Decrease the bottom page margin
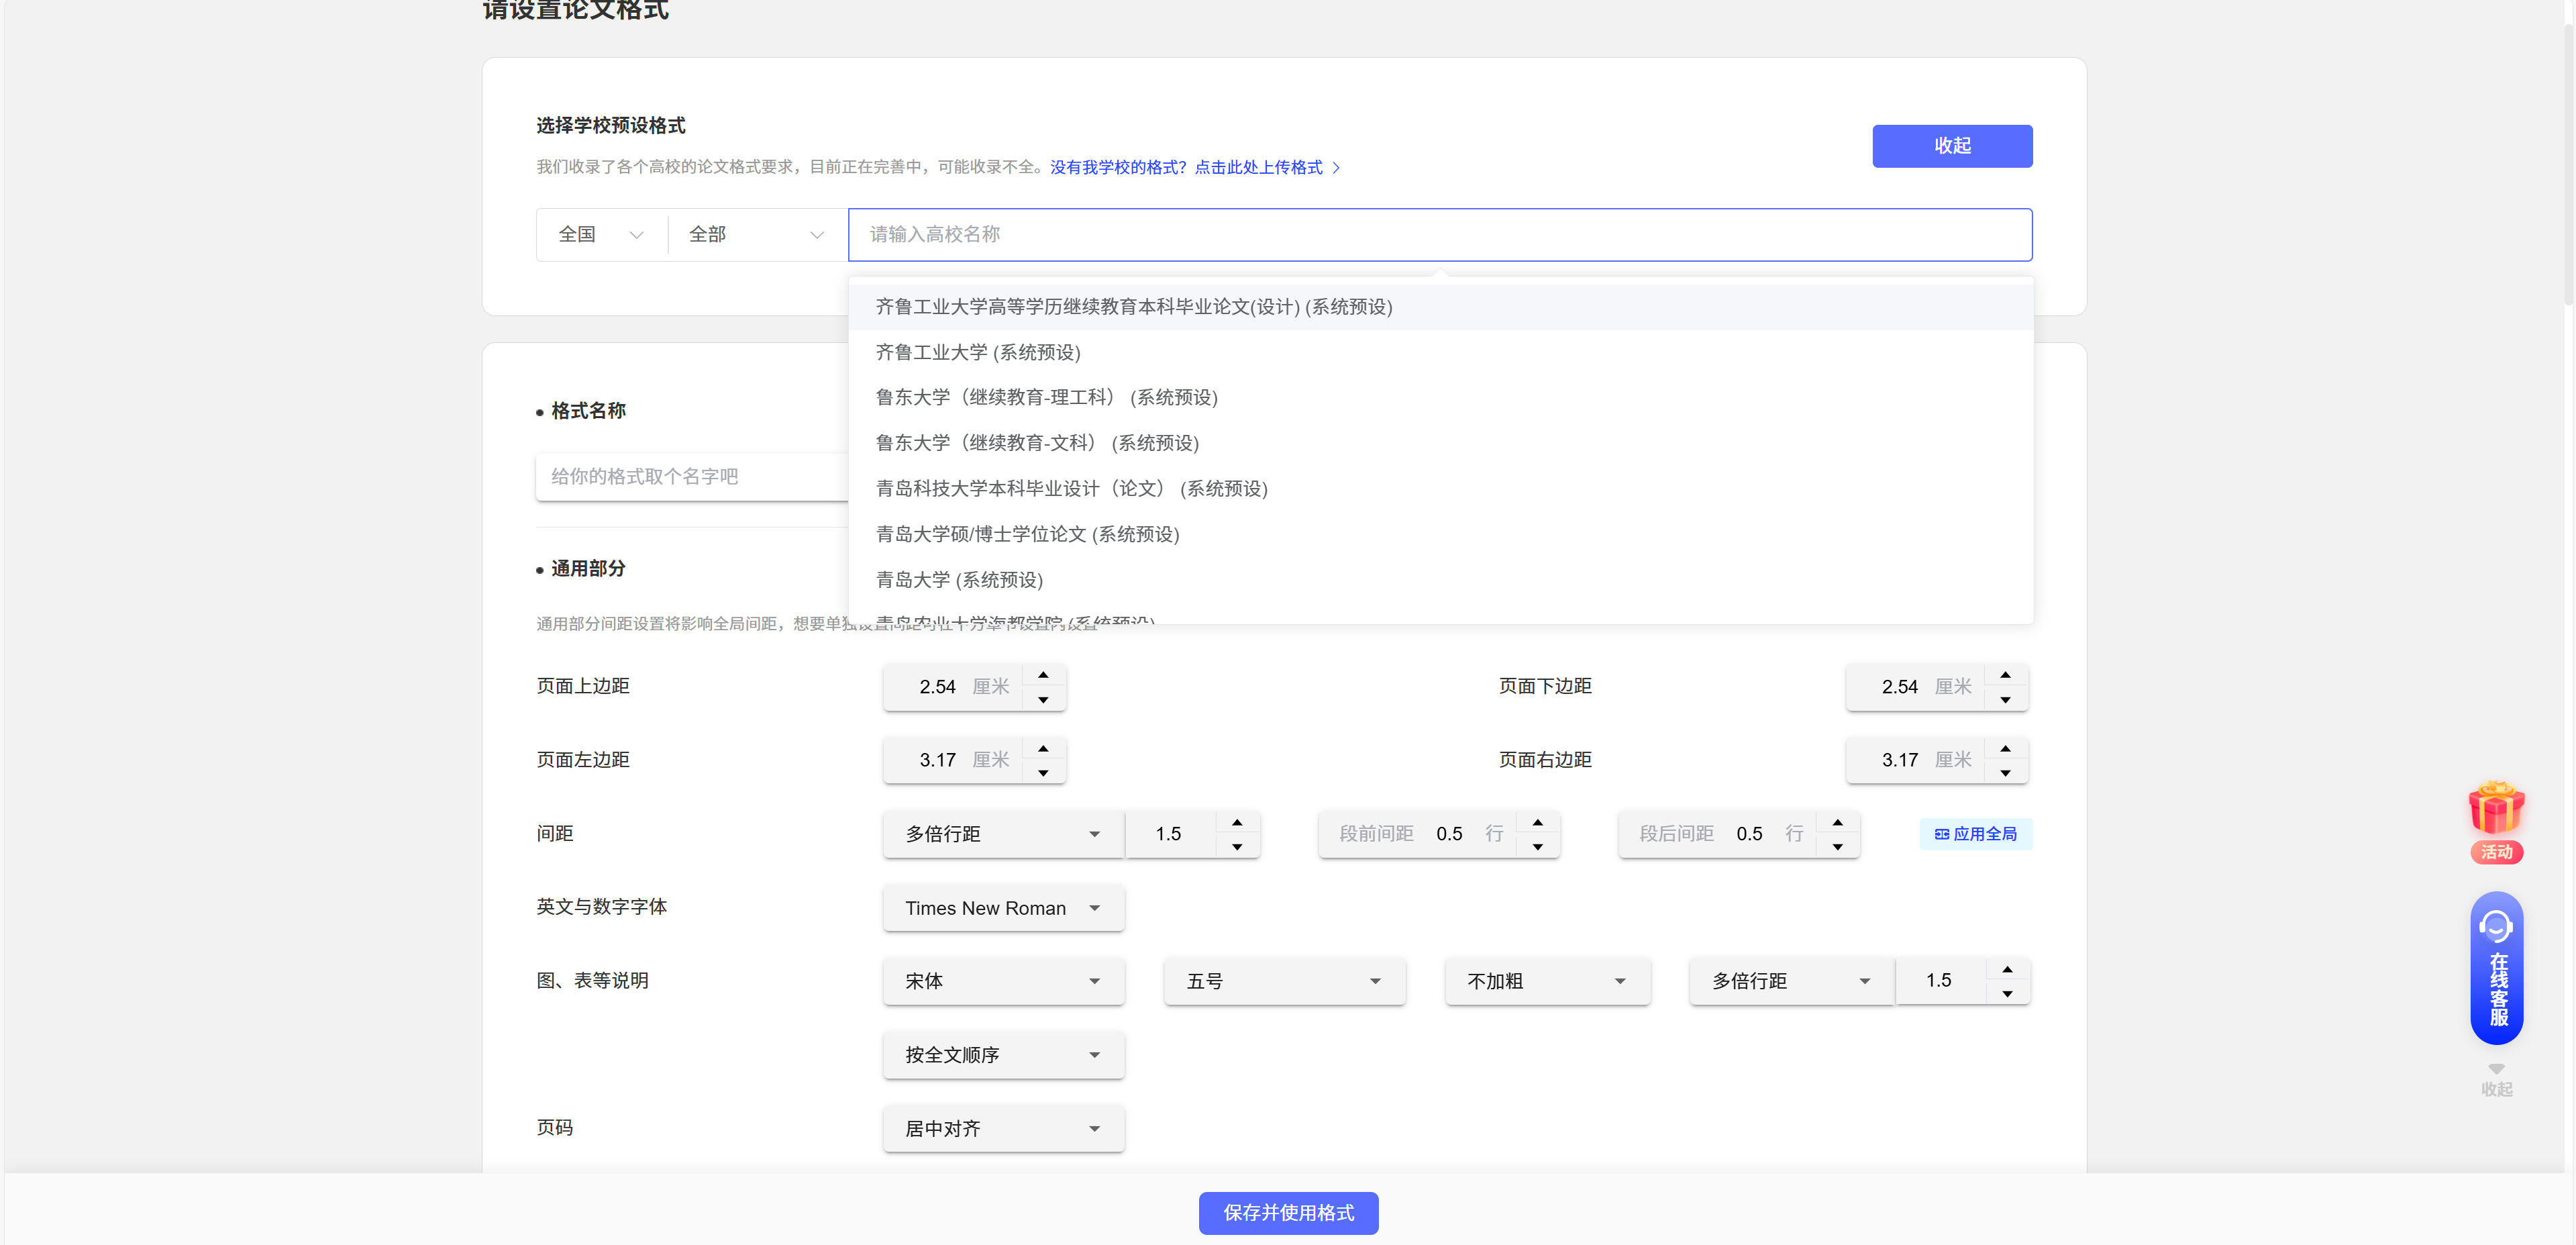The height and width of the screenshot is (1245, 2576). [x=2005, y=700]
